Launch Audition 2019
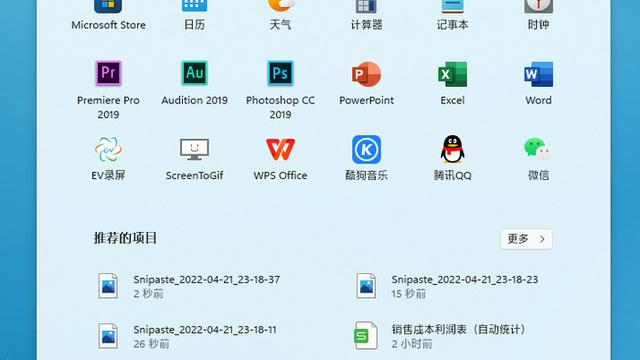 [194, 83]
